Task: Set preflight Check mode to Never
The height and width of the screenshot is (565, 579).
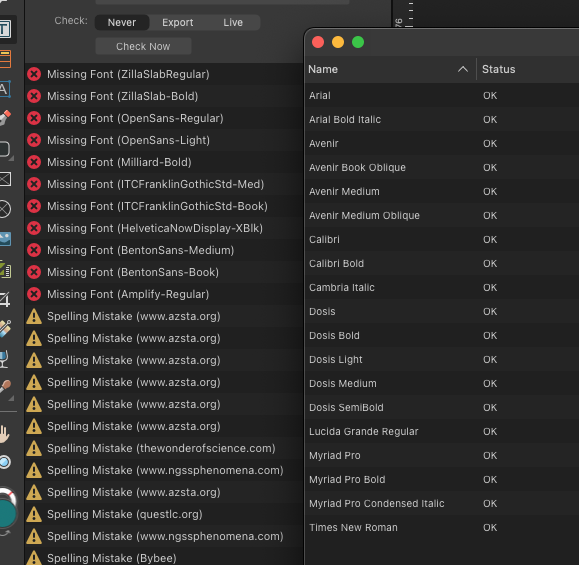Action: (122, 23)
